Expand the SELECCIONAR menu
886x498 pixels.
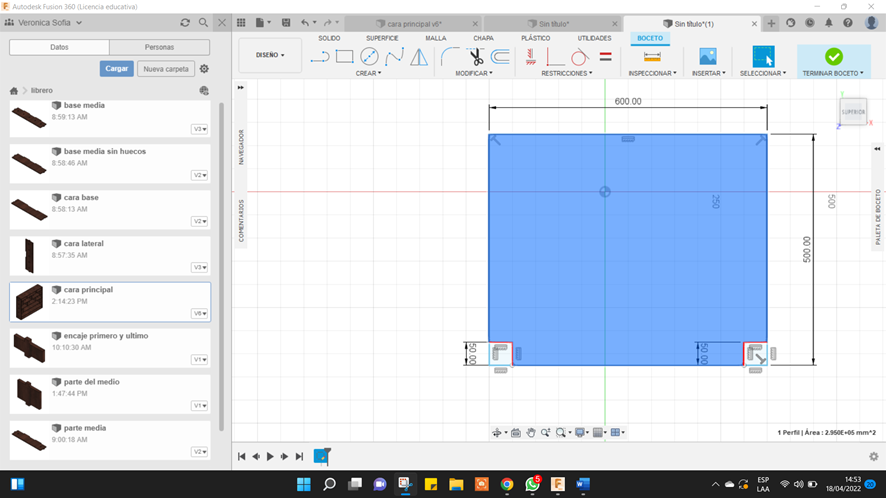[763, 73]
